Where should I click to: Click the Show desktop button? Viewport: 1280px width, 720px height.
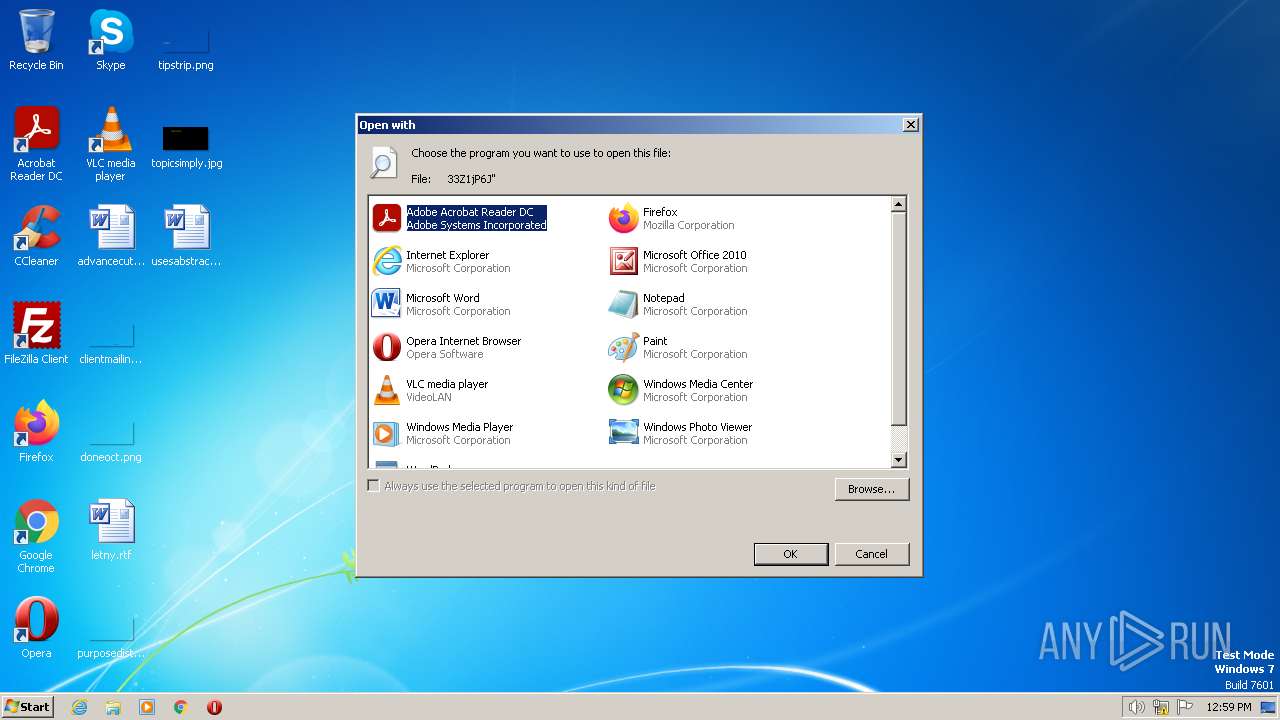point(1268,707)
